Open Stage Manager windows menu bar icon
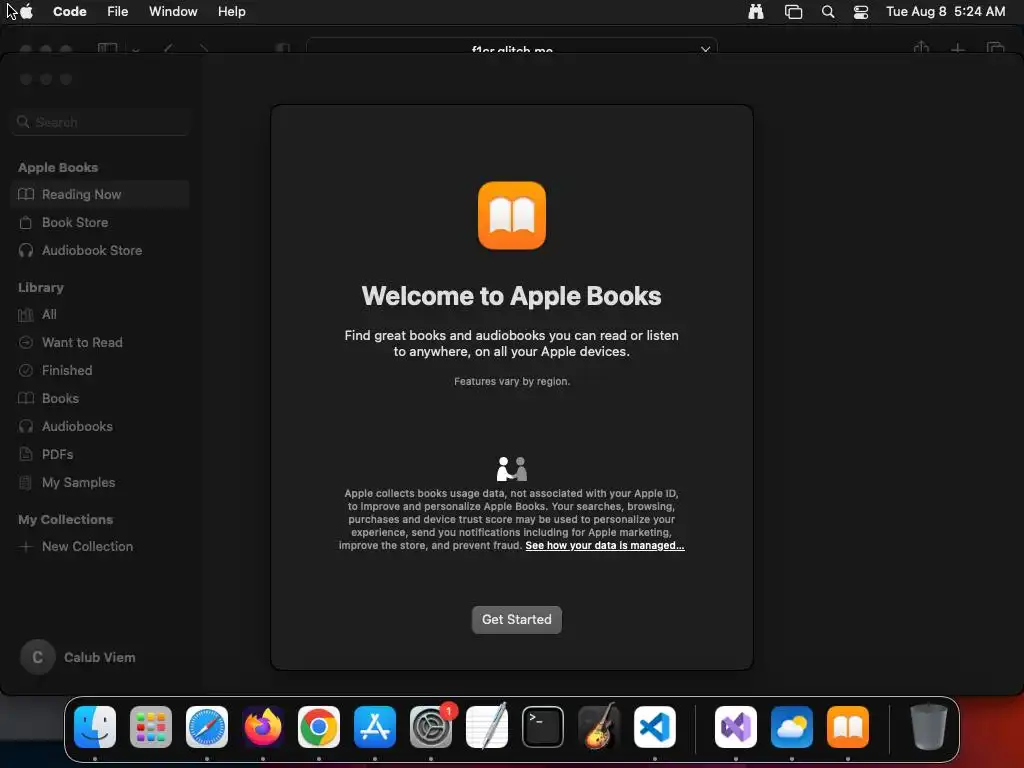Viewport: 1024px width, 768px height. 793,12
